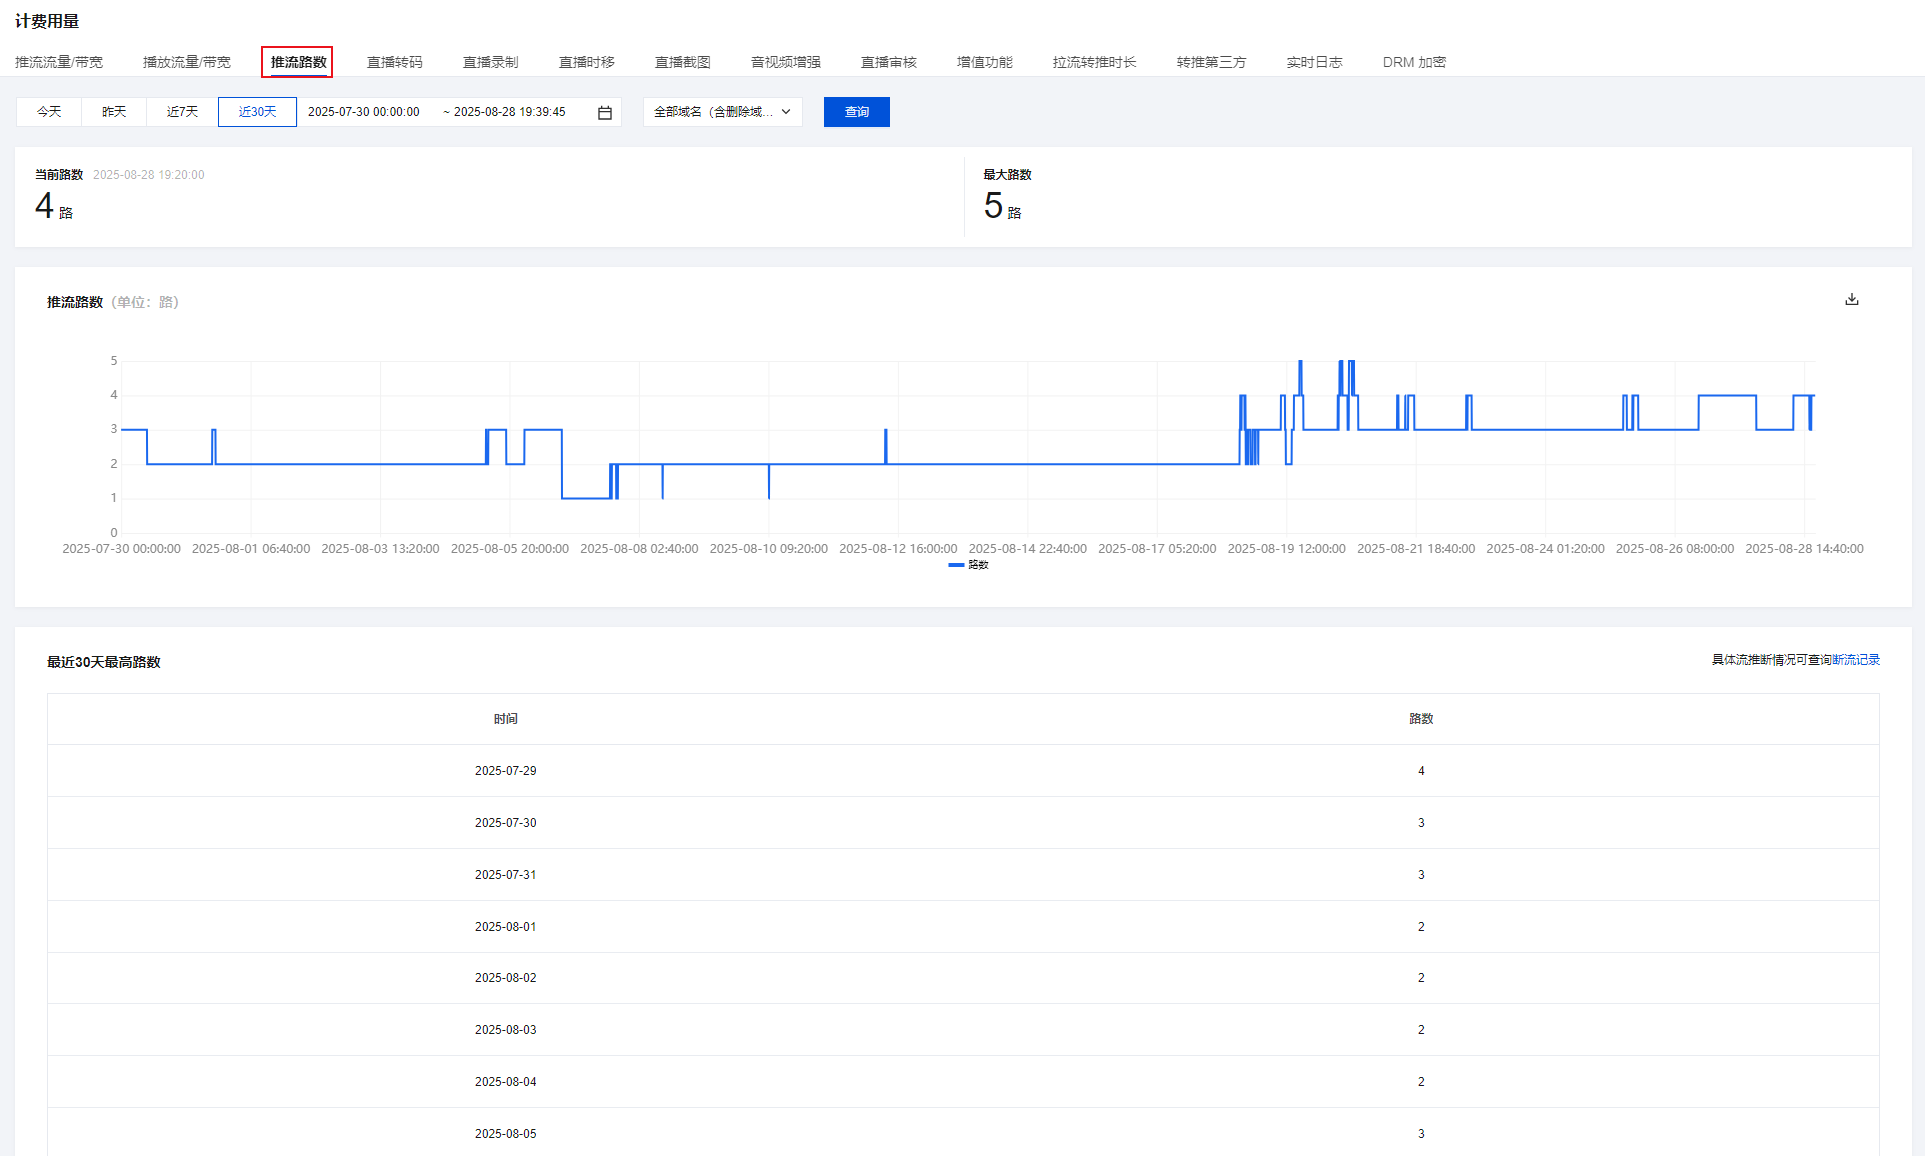This screenshot has height=1156, width=1925.
Task: Click the 最近30天最高路数 table heading
Action: click(104, 662)
